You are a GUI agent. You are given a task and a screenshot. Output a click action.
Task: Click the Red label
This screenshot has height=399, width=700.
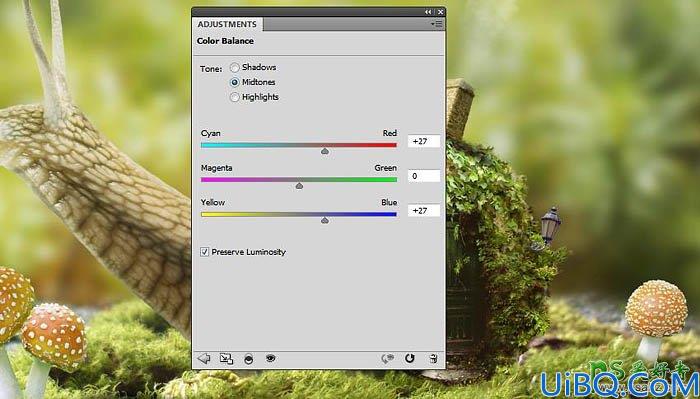[x=390, y=133]
